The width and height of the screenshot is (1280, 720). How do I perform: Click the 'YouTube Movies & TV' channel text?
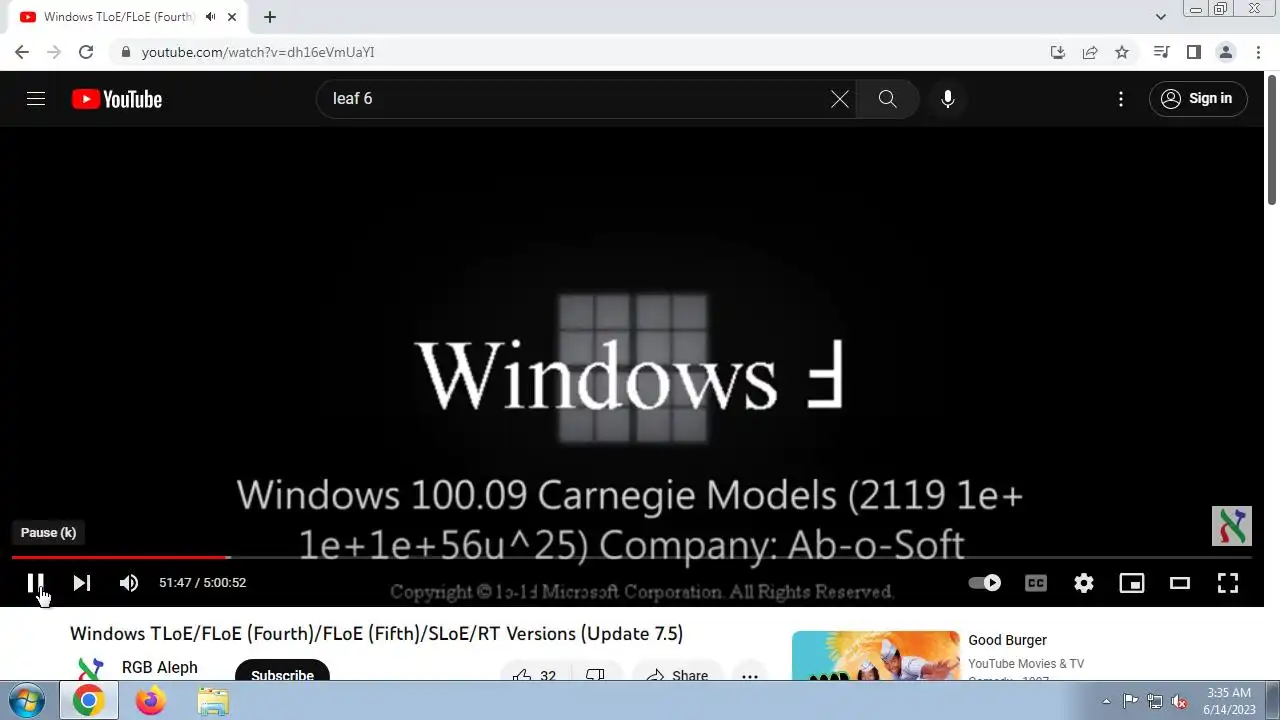click(1026, 664)
